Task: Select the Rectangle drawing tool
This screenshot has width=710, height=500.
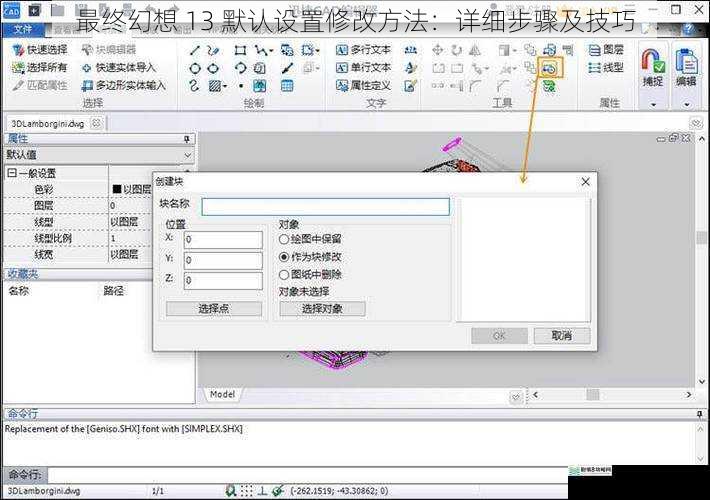Action: 240,50
